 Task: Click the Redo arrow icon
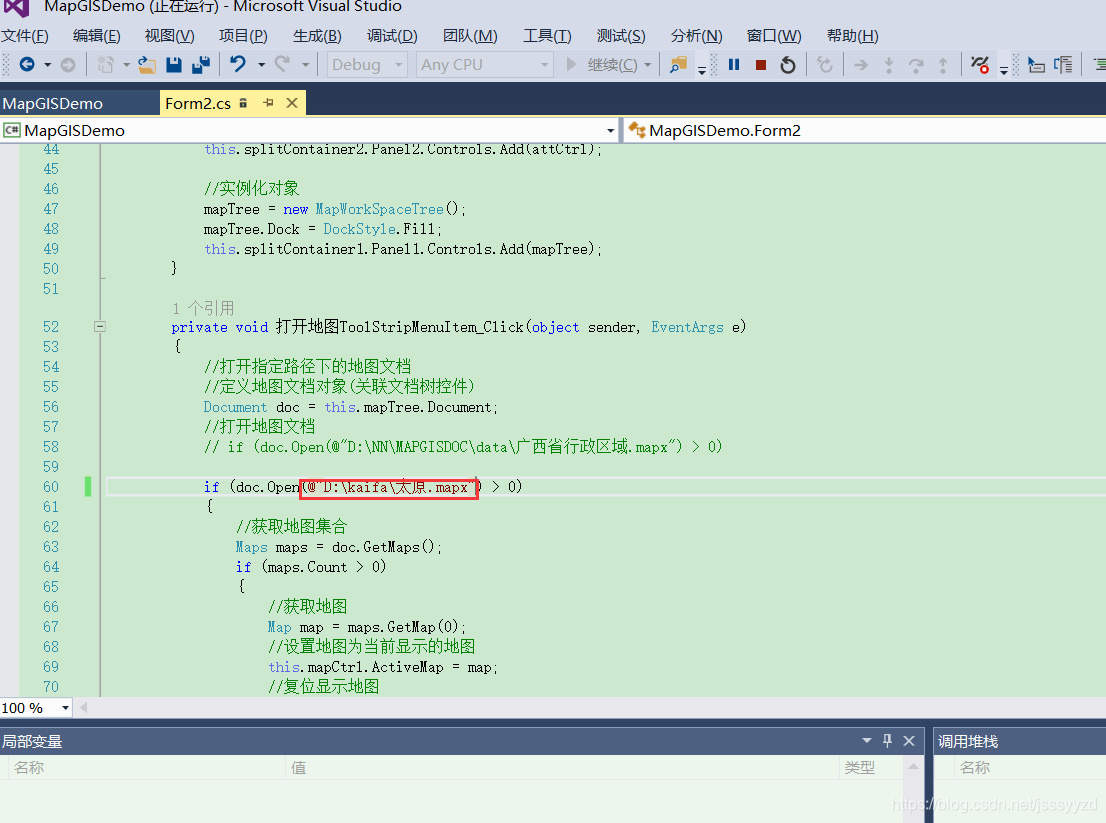tap(282, 65)
